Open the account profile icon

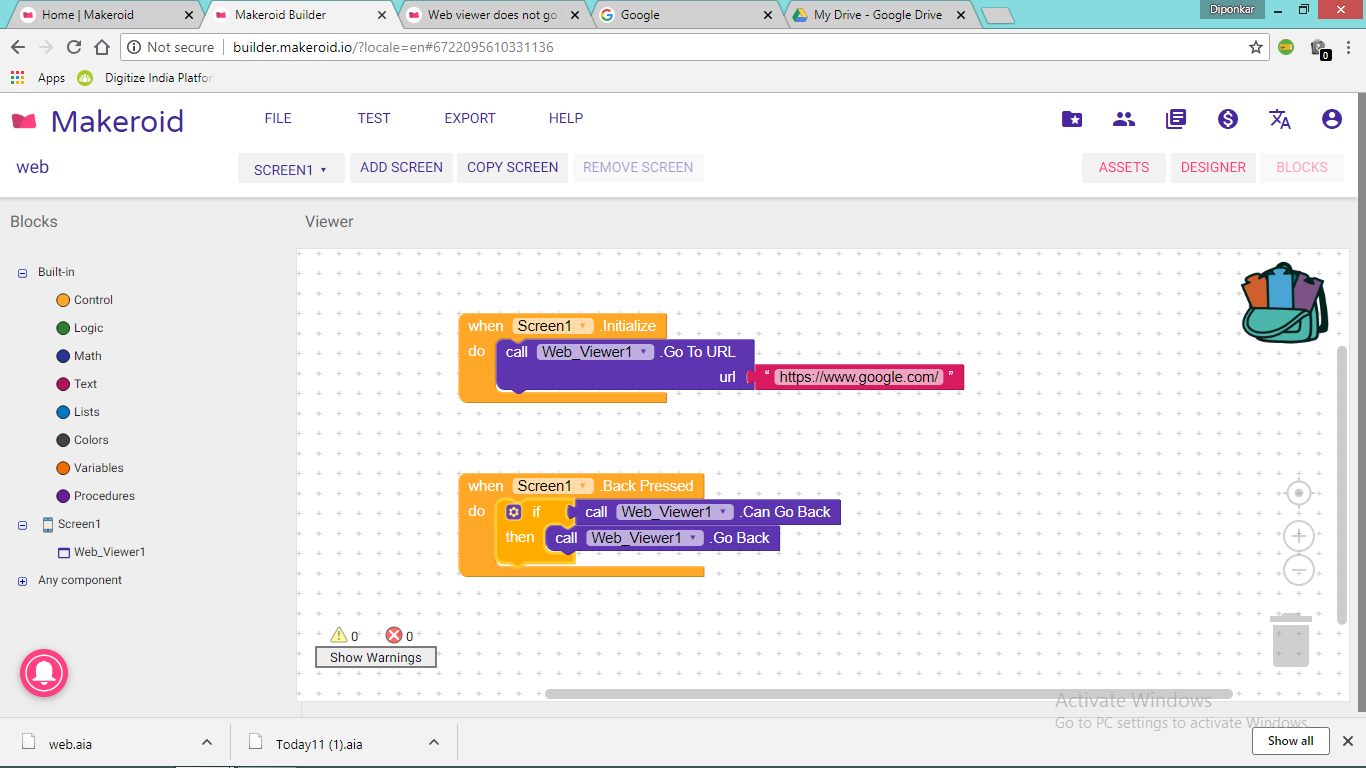coord(1331,119)
